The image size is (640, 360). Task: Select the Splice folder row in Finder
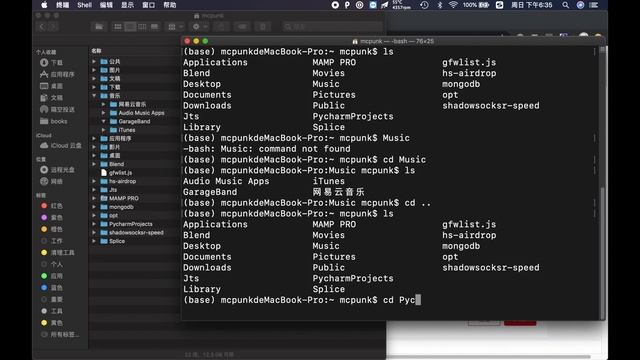[x=135, y=241]
